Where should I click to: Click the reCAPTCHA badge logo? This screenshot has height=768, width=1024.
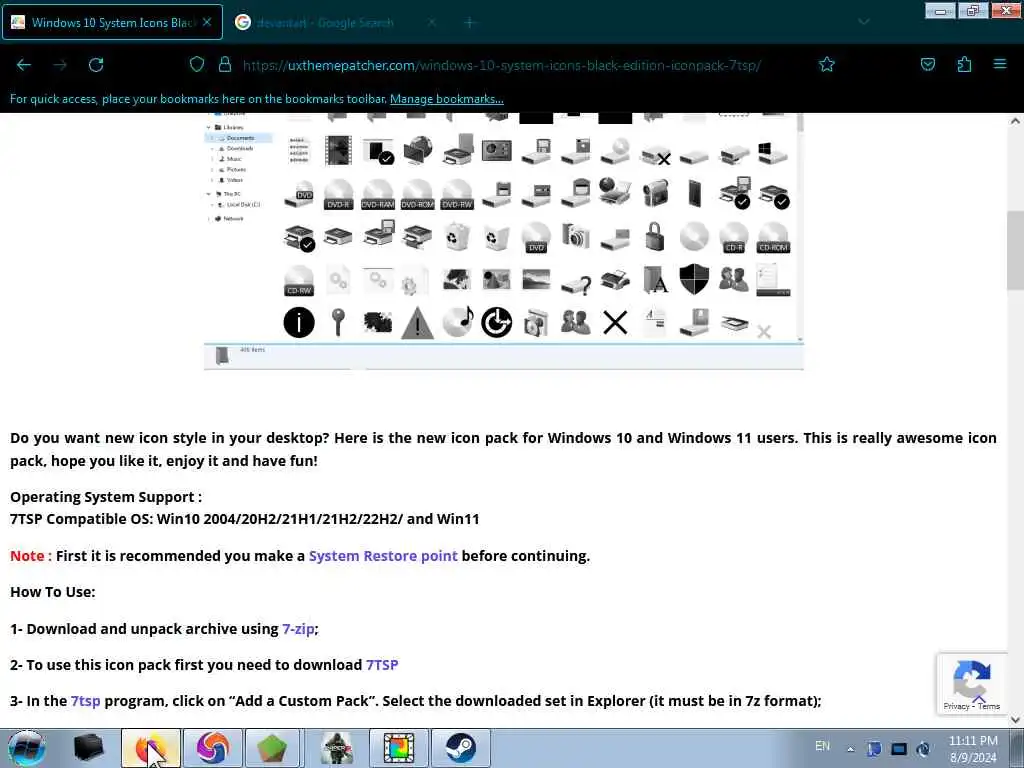coord(972,679)
